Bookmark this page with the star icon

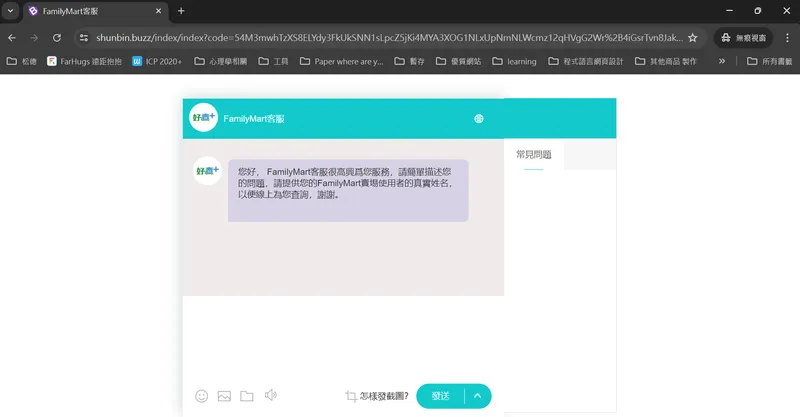pyautogui.click(x=692, y=38)
